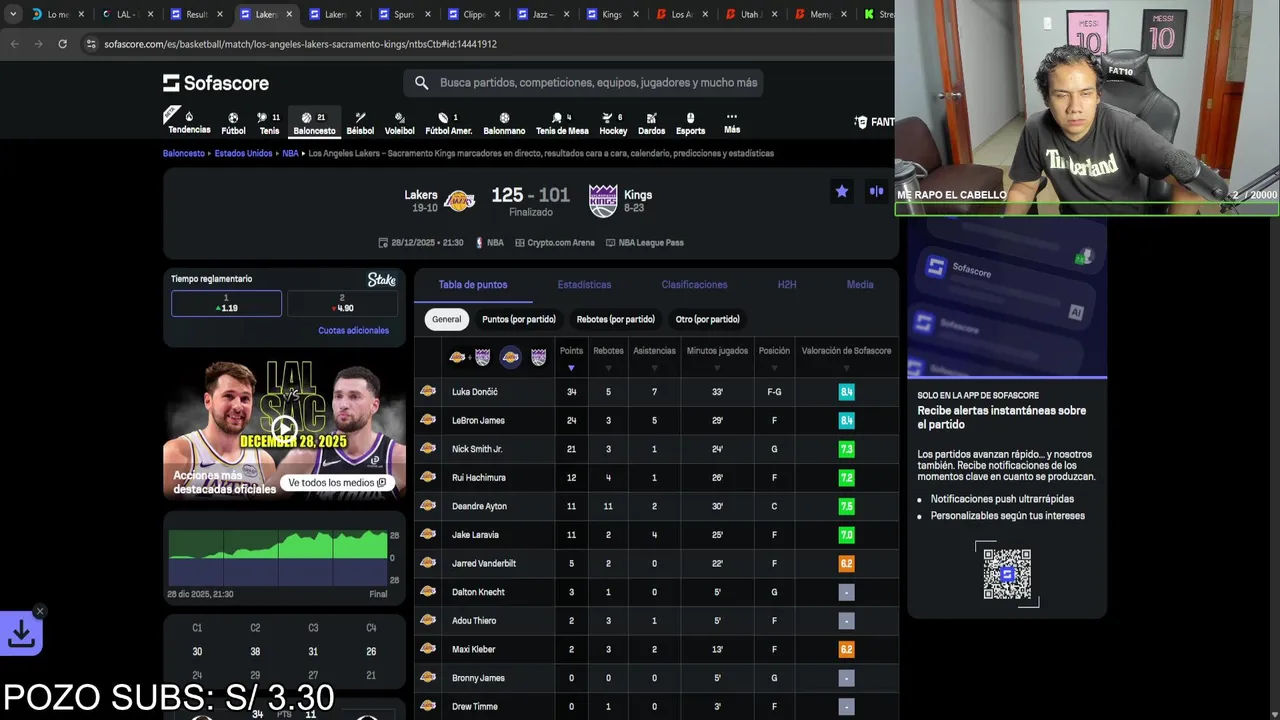Screen dimensions: 1280x720
Task: Open the Tendencias sport category
Action: [x=189, y=122]
